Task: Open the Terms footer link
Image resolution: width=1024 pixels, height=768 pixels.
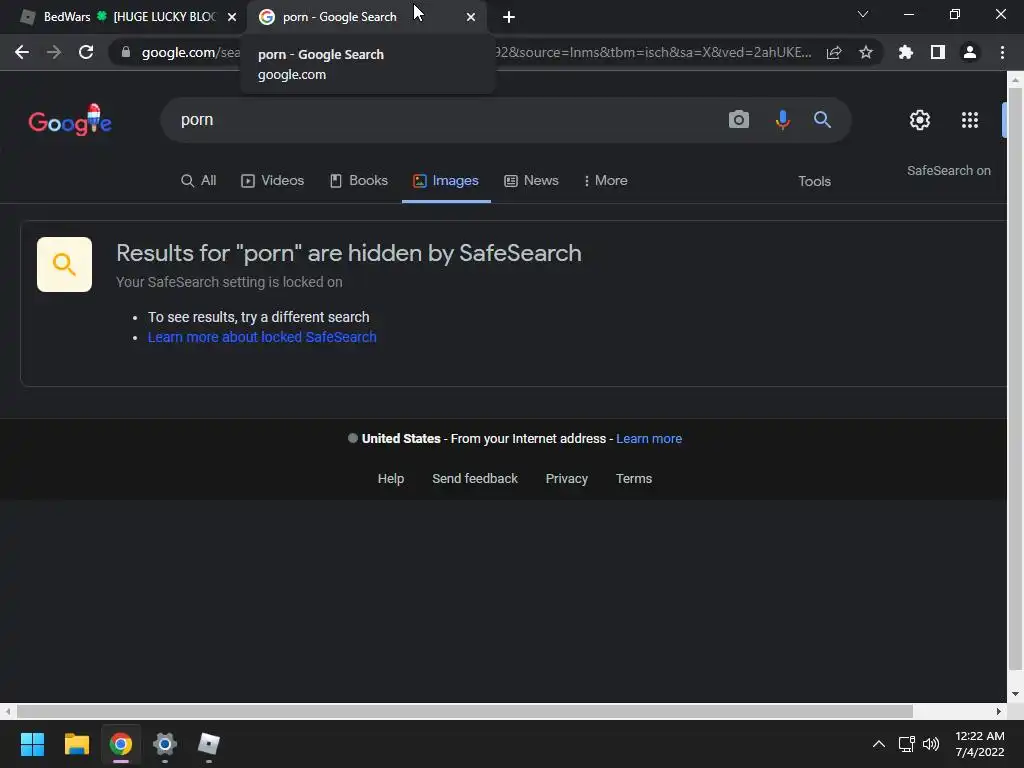Action: [x=633, y=479]
